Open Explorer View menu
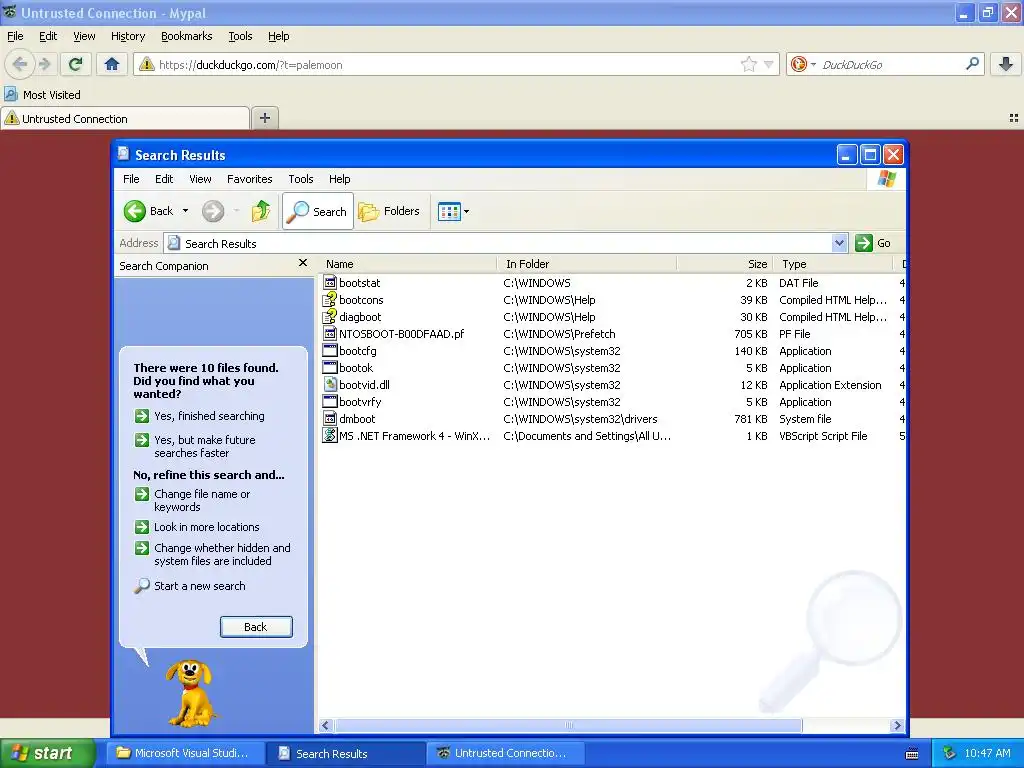The image size is (1024, 768). (200, 179)
